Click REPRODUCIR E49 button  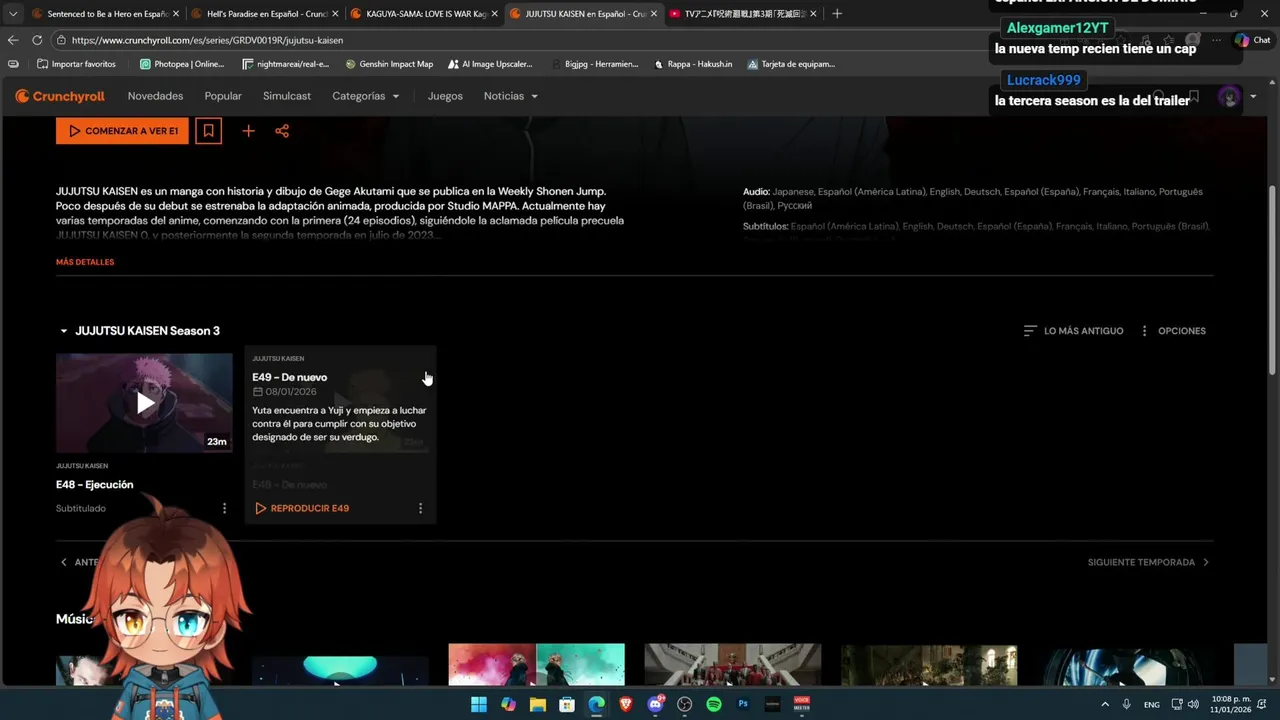click(x=302, y=508)
